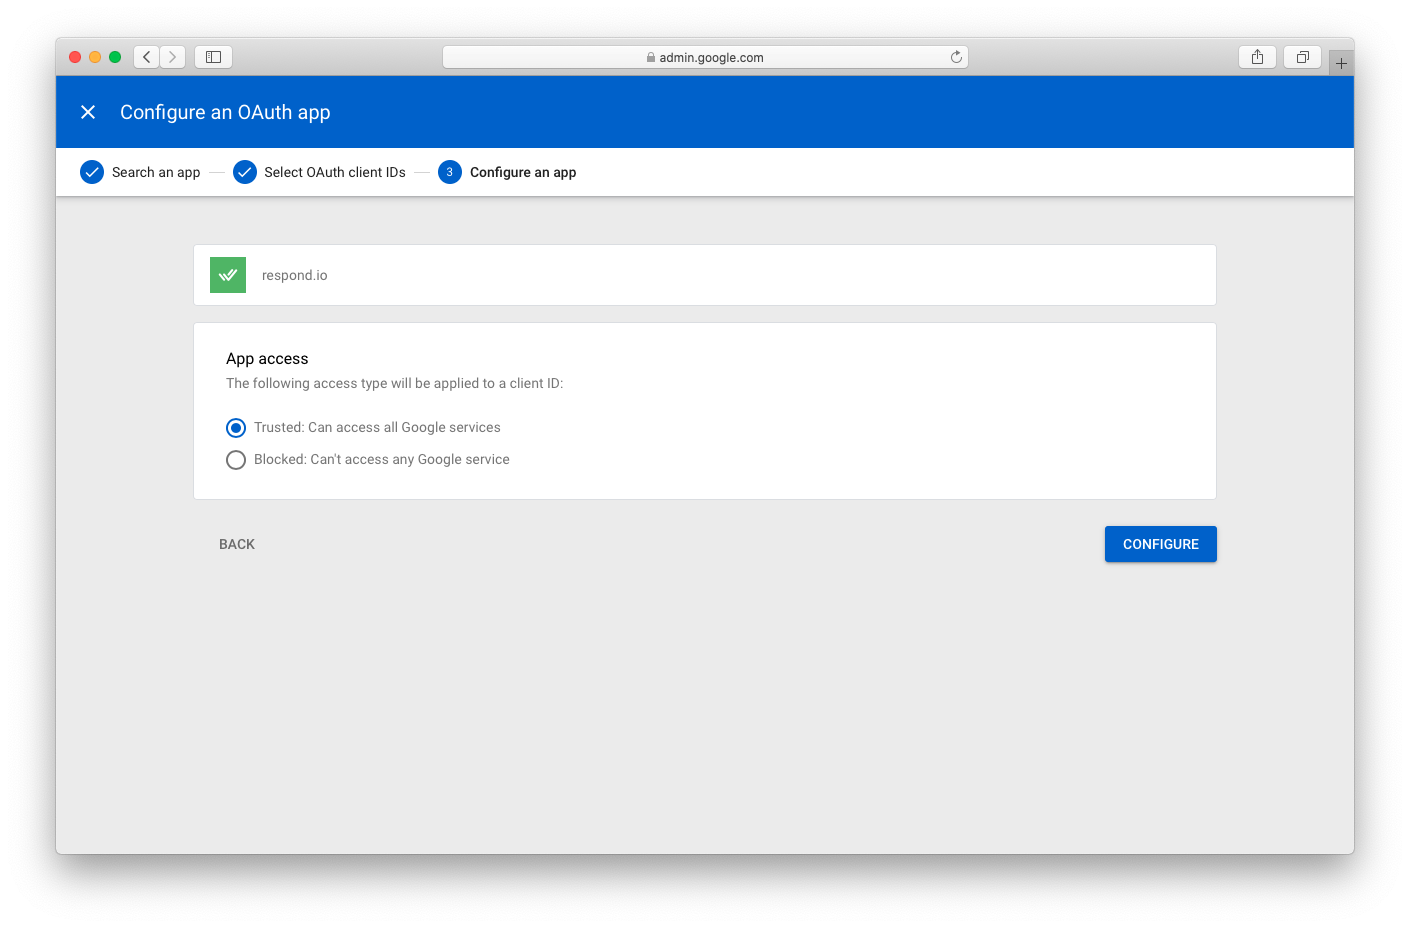Image resolution: width=1410 pixels, height=928 pixels.
Task: Click the checkmark icon for Search an app step
Action: point(92,172)
